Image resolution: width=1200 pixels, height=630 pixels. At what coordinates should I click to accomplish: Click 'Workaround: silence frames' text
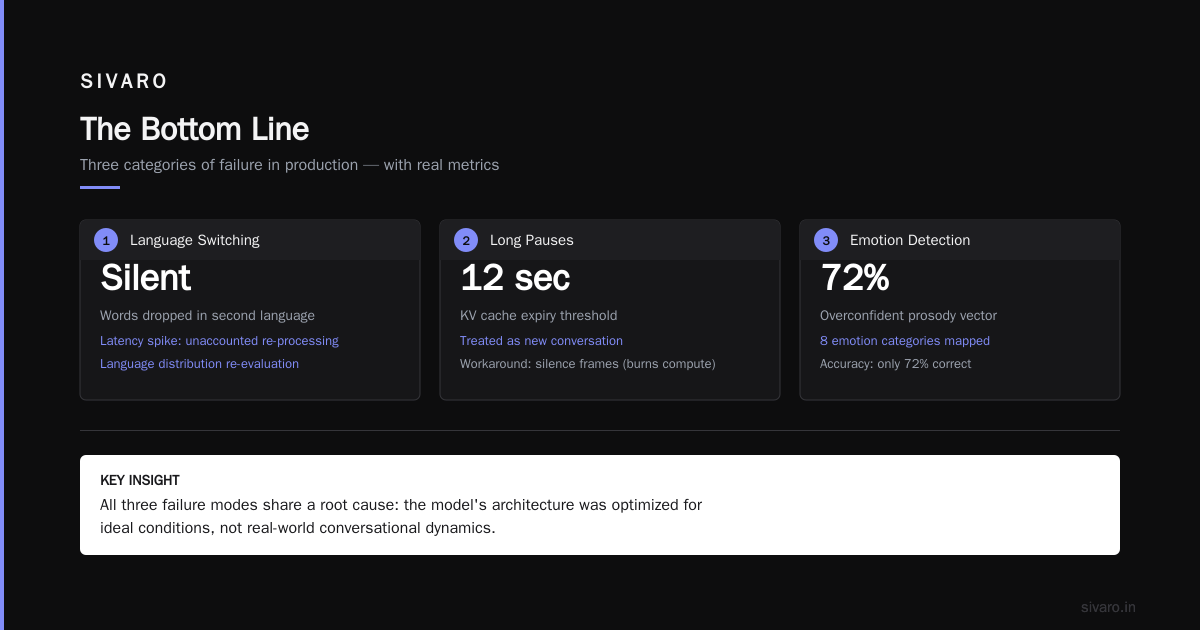coord(539,364)
